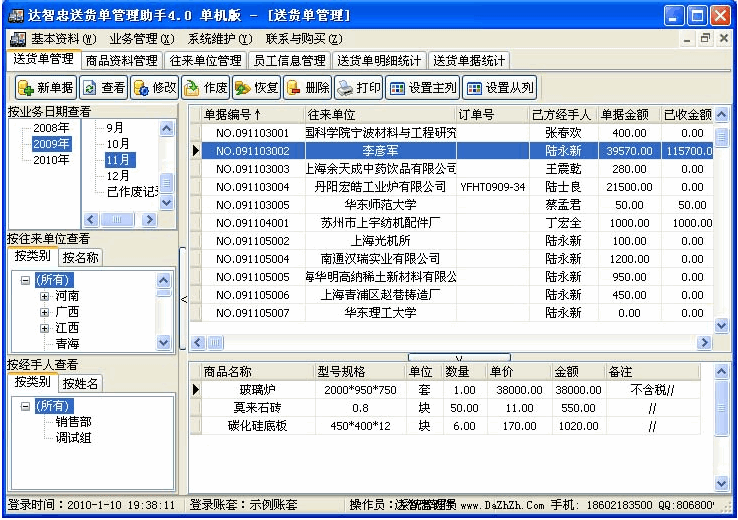Click the main grid horizontal scrollbar right arrow

(x=704, y=343)
